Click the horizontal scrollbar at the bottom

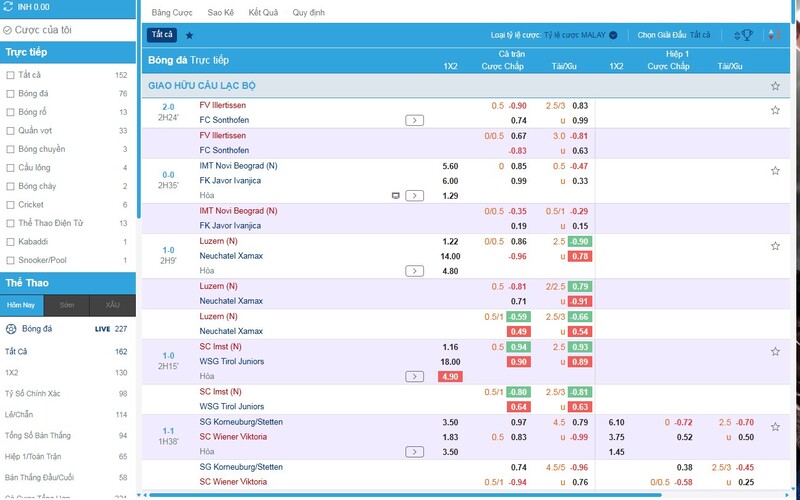404,495
